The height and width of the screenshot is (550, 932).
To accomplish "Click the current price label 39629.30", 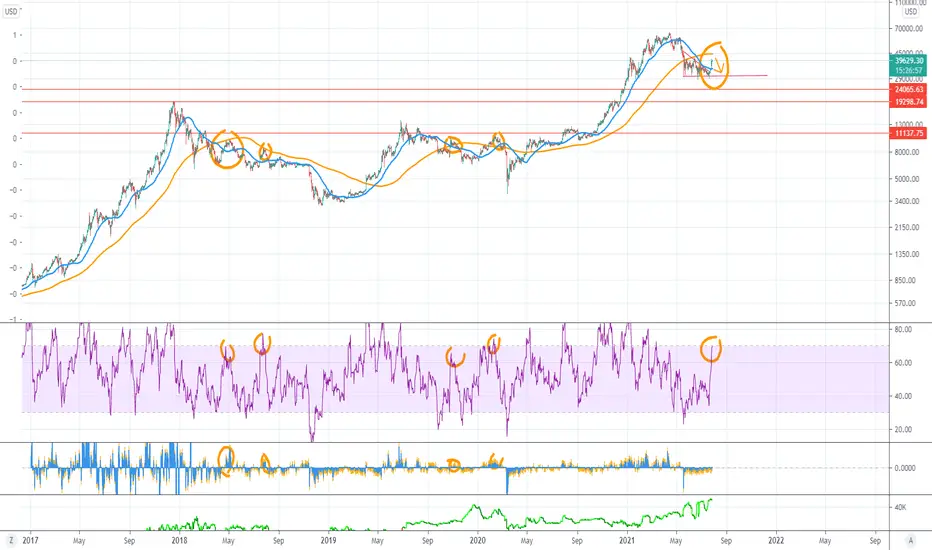I will (909, 61).
